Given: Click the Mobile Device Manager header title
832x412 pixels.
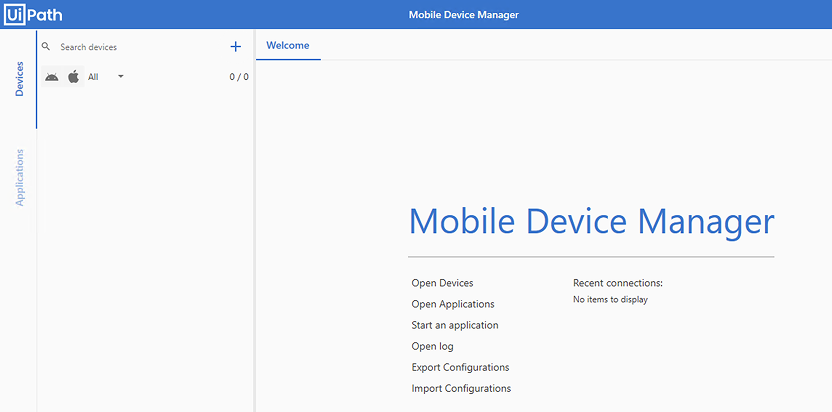Looking at the screenshot, I should 463,15.
